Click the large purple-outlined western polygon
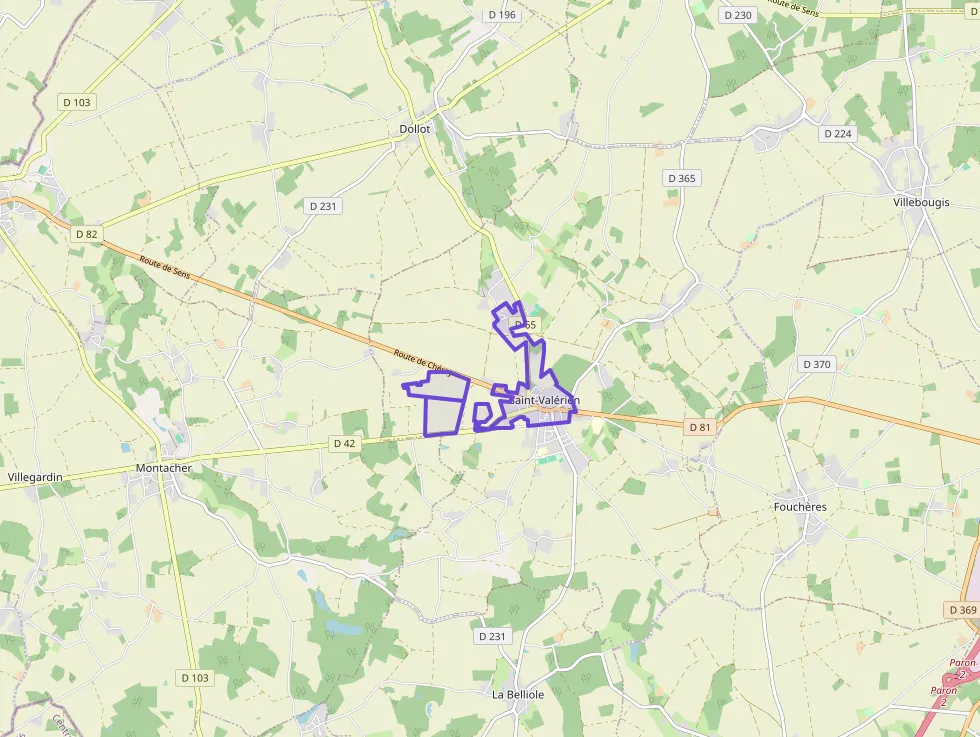The image size is (980, 737). [439, 404]
